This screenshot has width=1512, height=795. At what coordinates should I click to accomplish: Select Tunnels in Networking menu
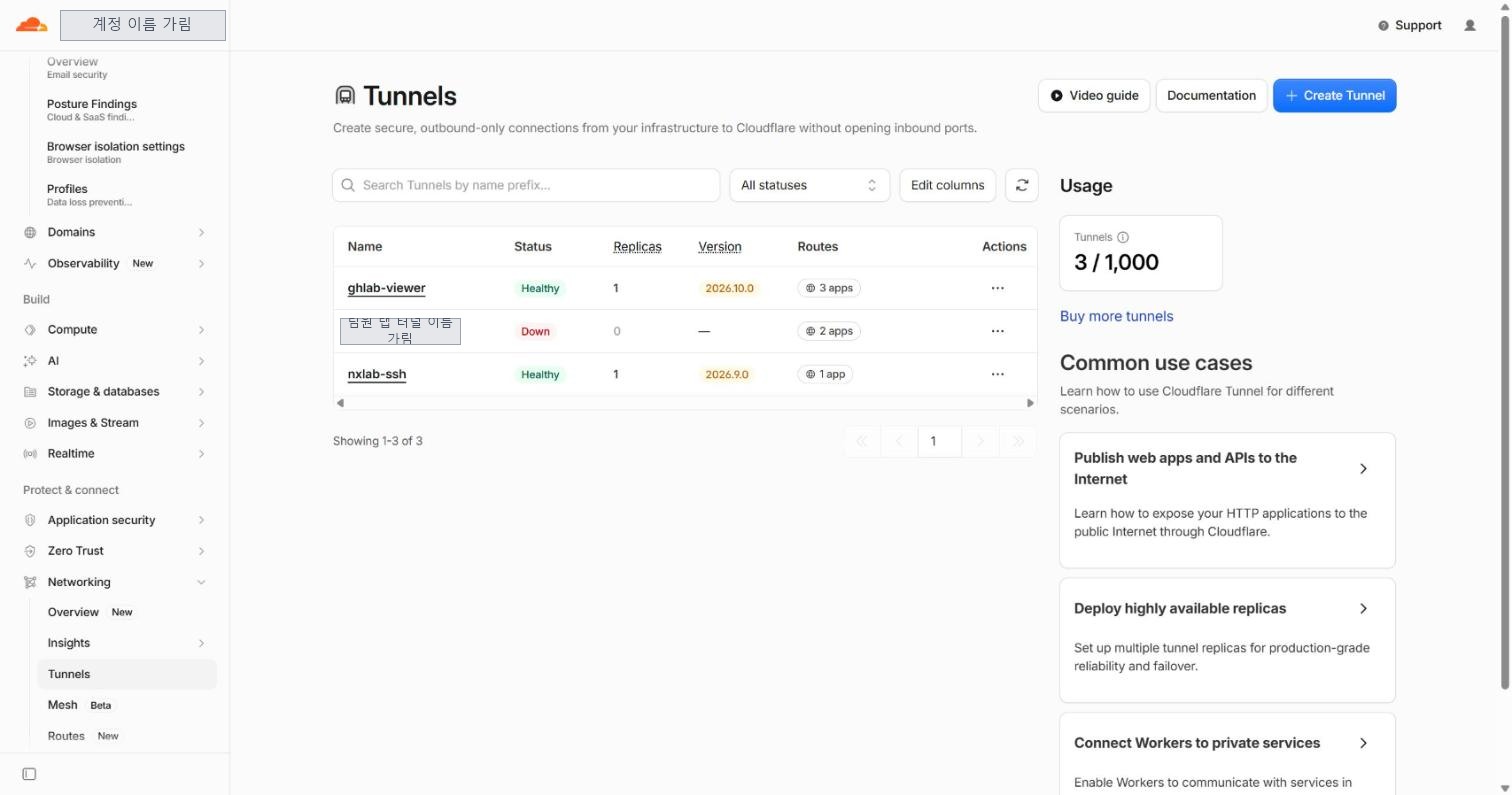pos(127,674)
